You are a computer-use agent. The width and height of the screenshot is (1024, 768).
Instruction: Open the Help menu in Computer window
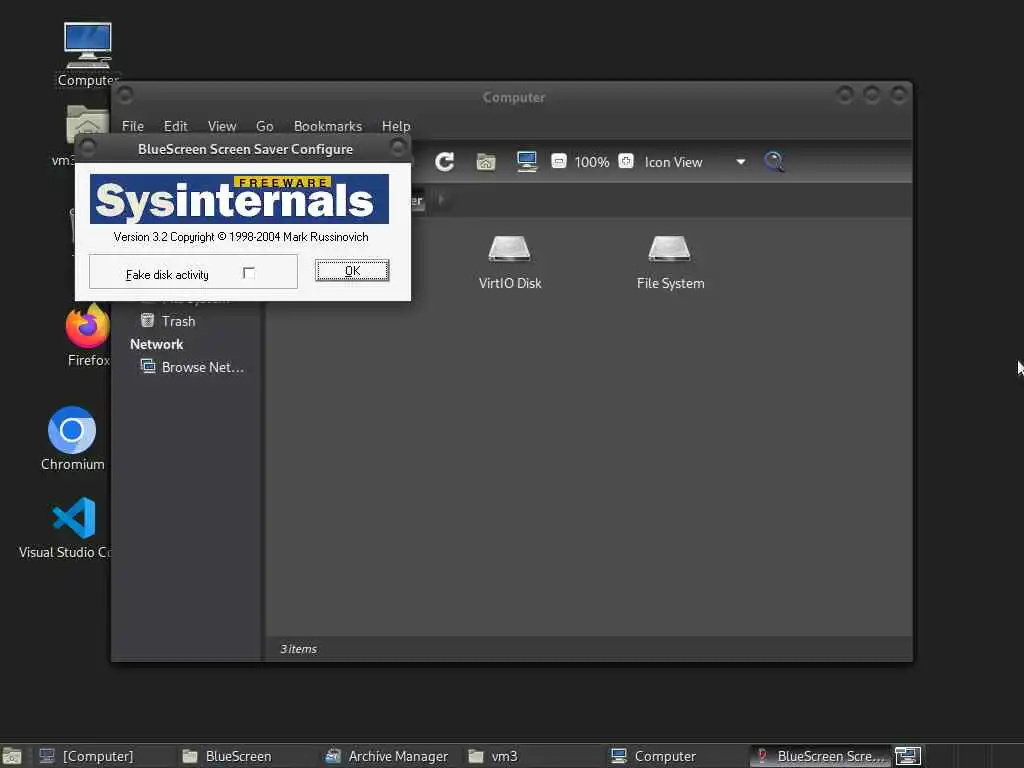click(396, 126)
